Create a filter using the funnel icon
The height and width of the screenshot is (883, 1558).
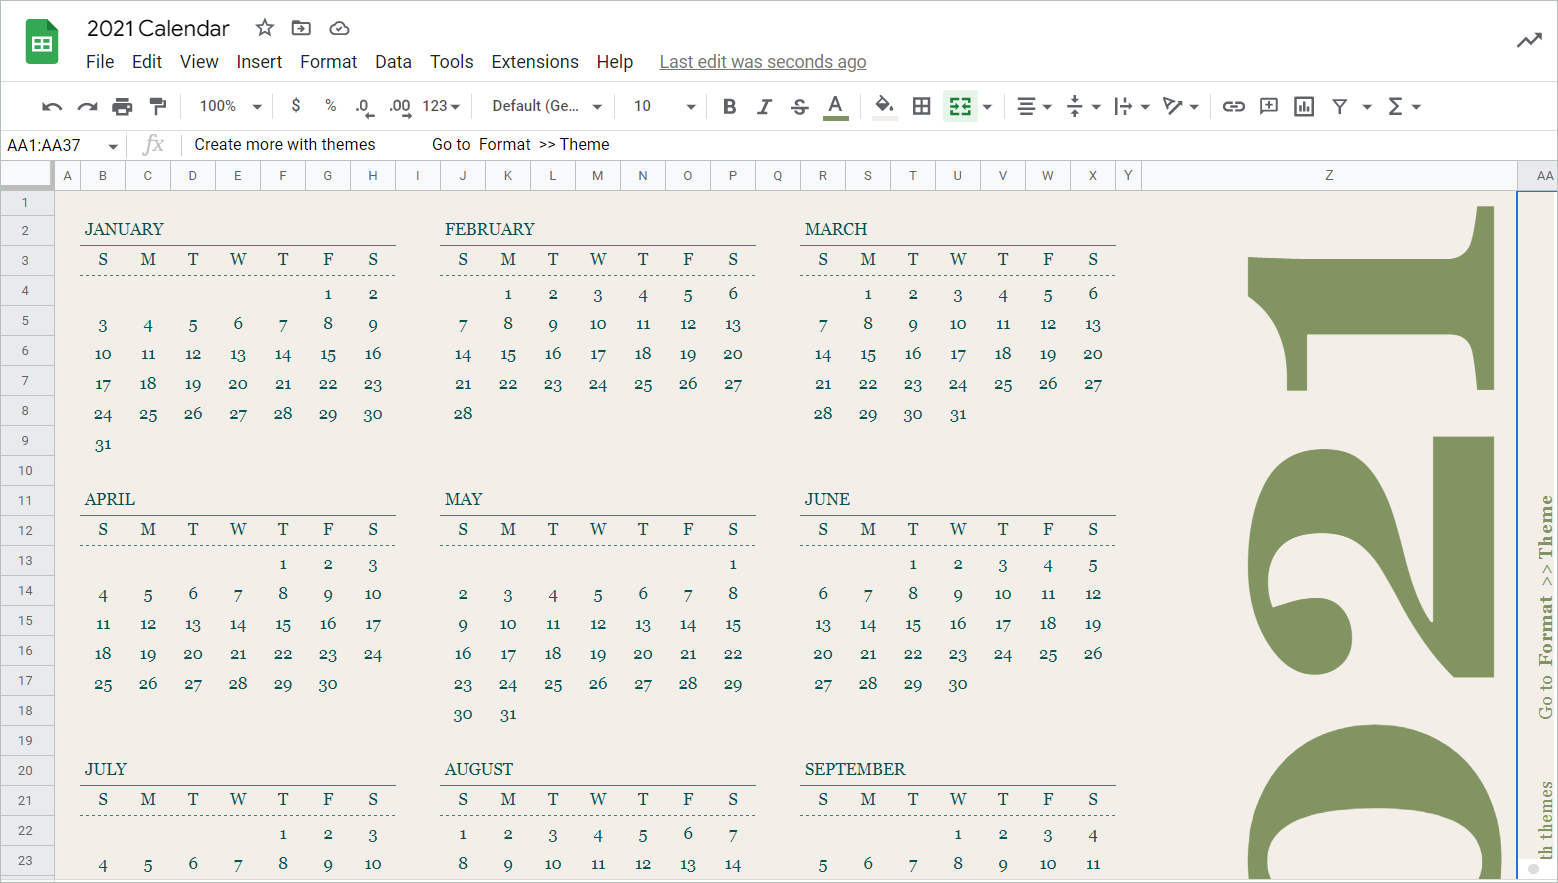[1340, 105]
